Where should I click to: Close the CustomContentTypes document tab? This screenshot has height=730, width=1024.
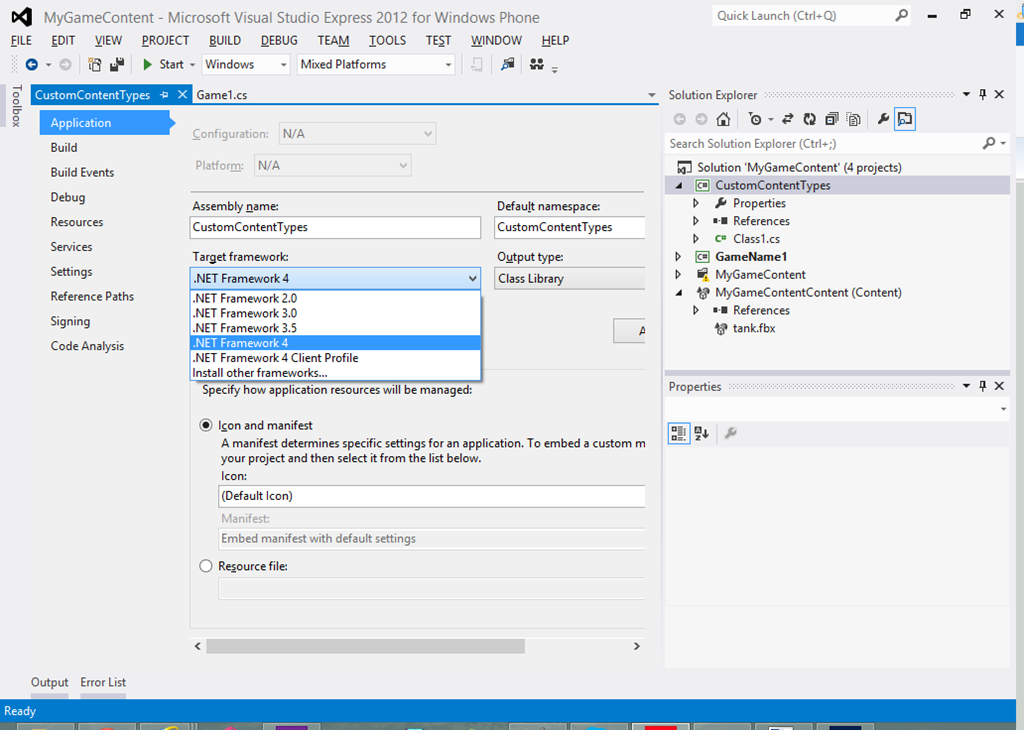coord(183,95)
